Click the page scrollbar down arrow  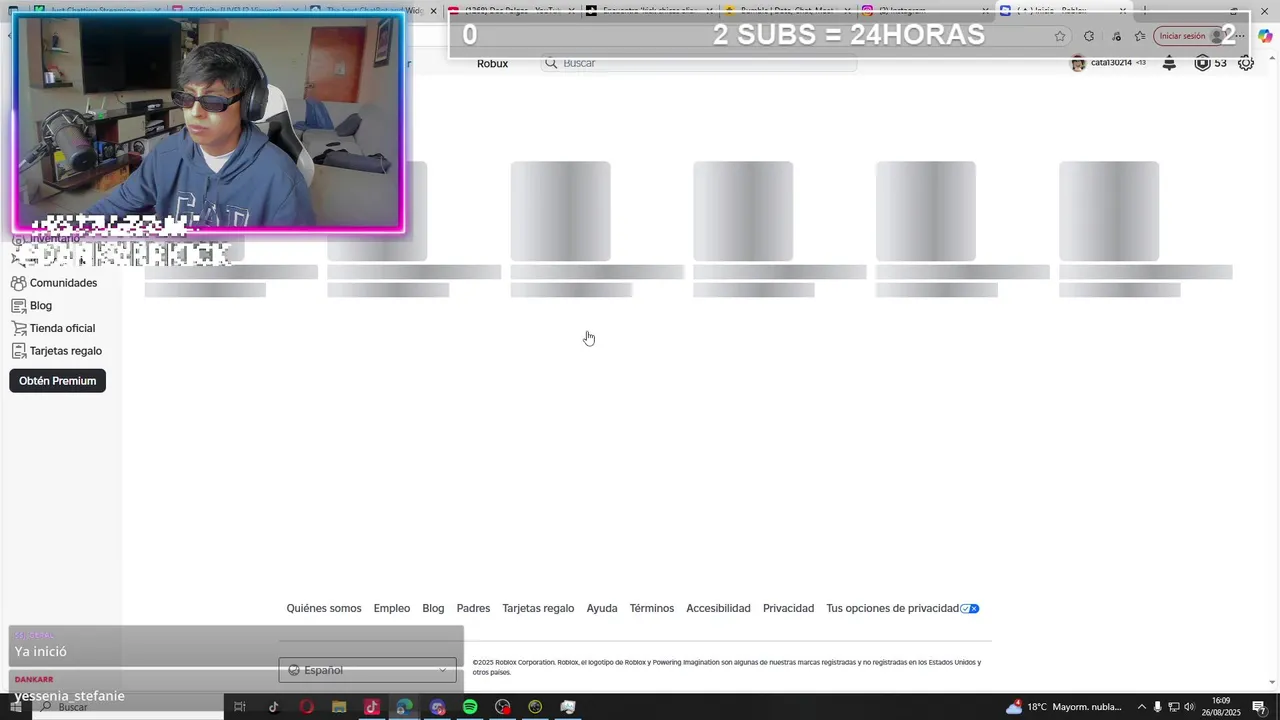[x=1272, y=683]
